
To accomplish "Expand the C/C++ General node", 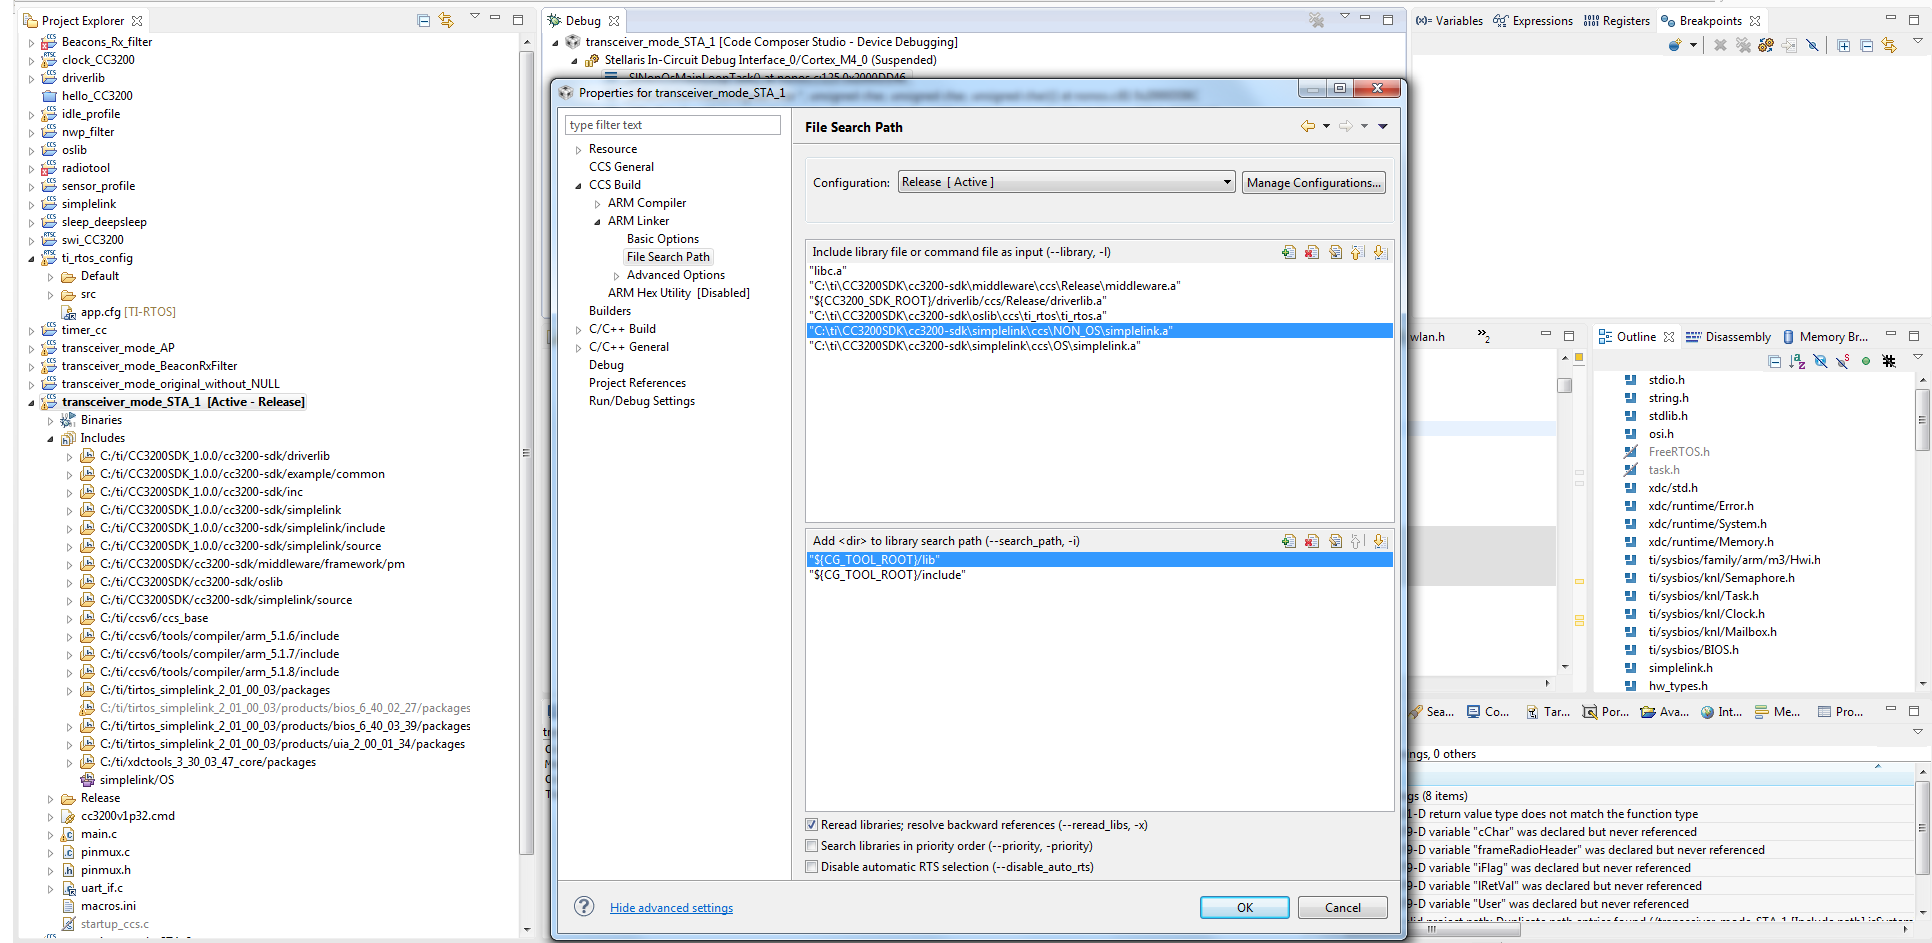I will tap(578, 348).
